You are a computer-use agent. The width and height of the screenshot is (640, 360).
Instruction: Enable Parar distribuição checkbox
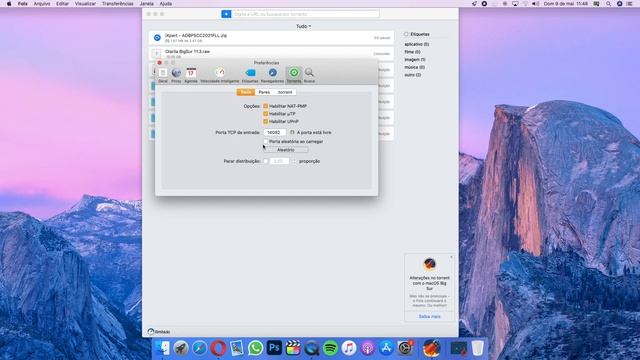(x=266, y=161)
